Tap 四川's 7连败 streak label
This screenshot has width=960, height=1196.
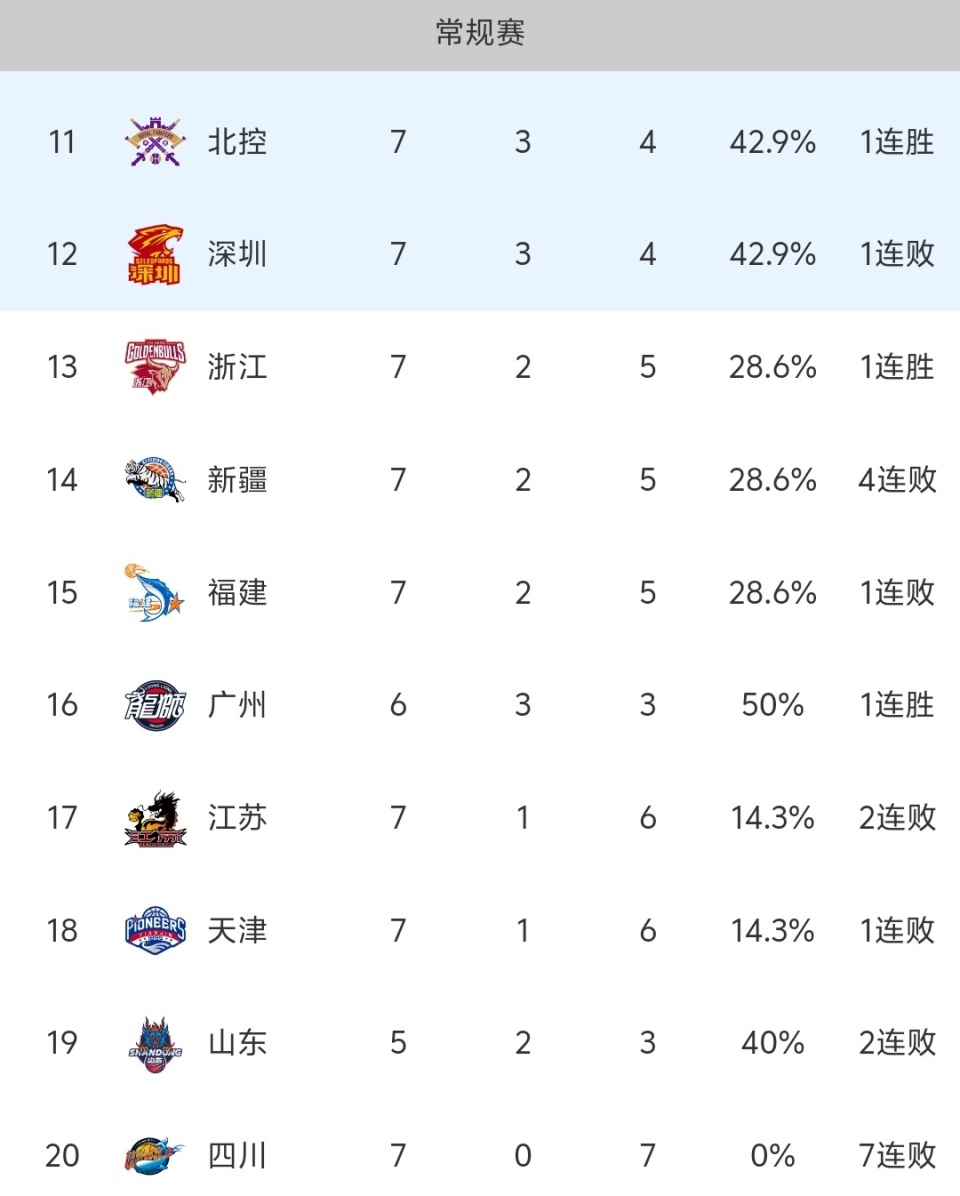point(897,1156)
